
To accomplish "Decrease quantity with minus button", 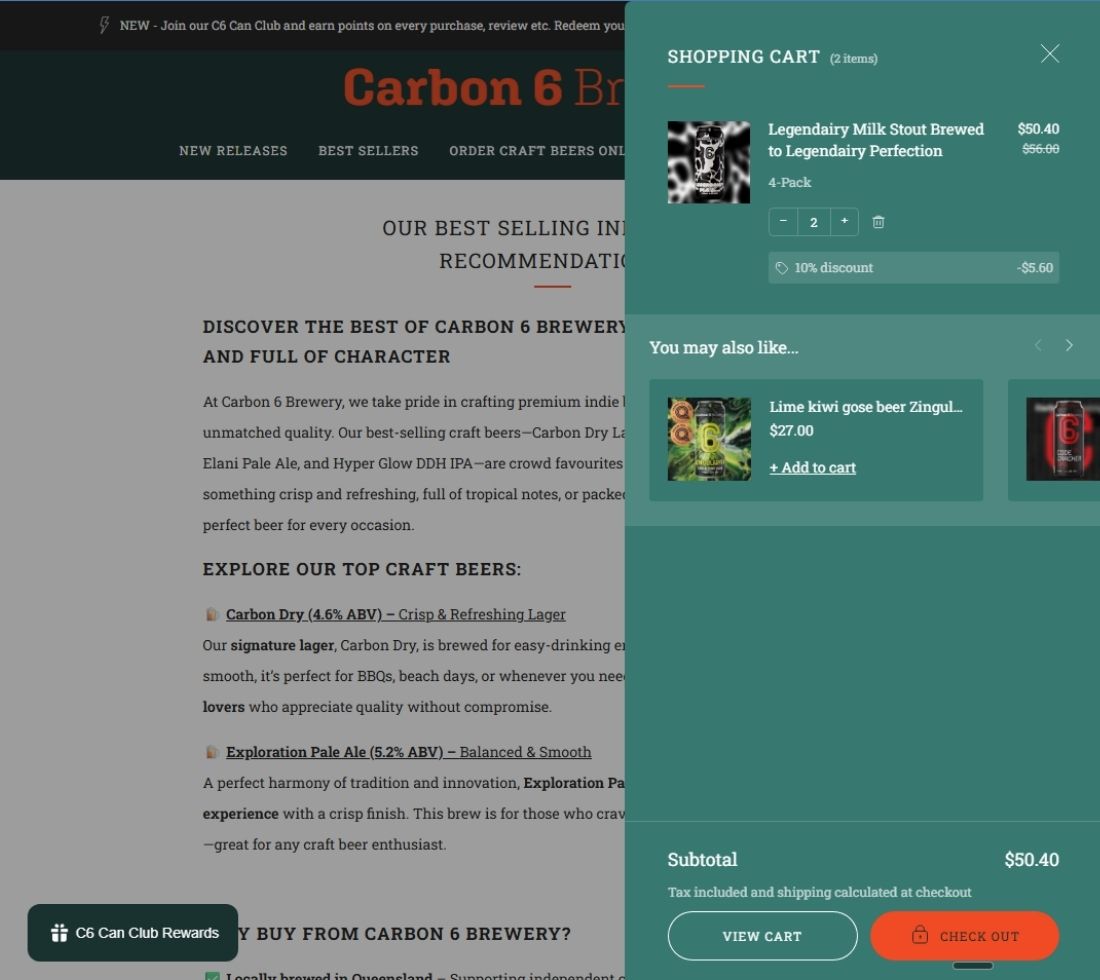I will coord(783,222).
